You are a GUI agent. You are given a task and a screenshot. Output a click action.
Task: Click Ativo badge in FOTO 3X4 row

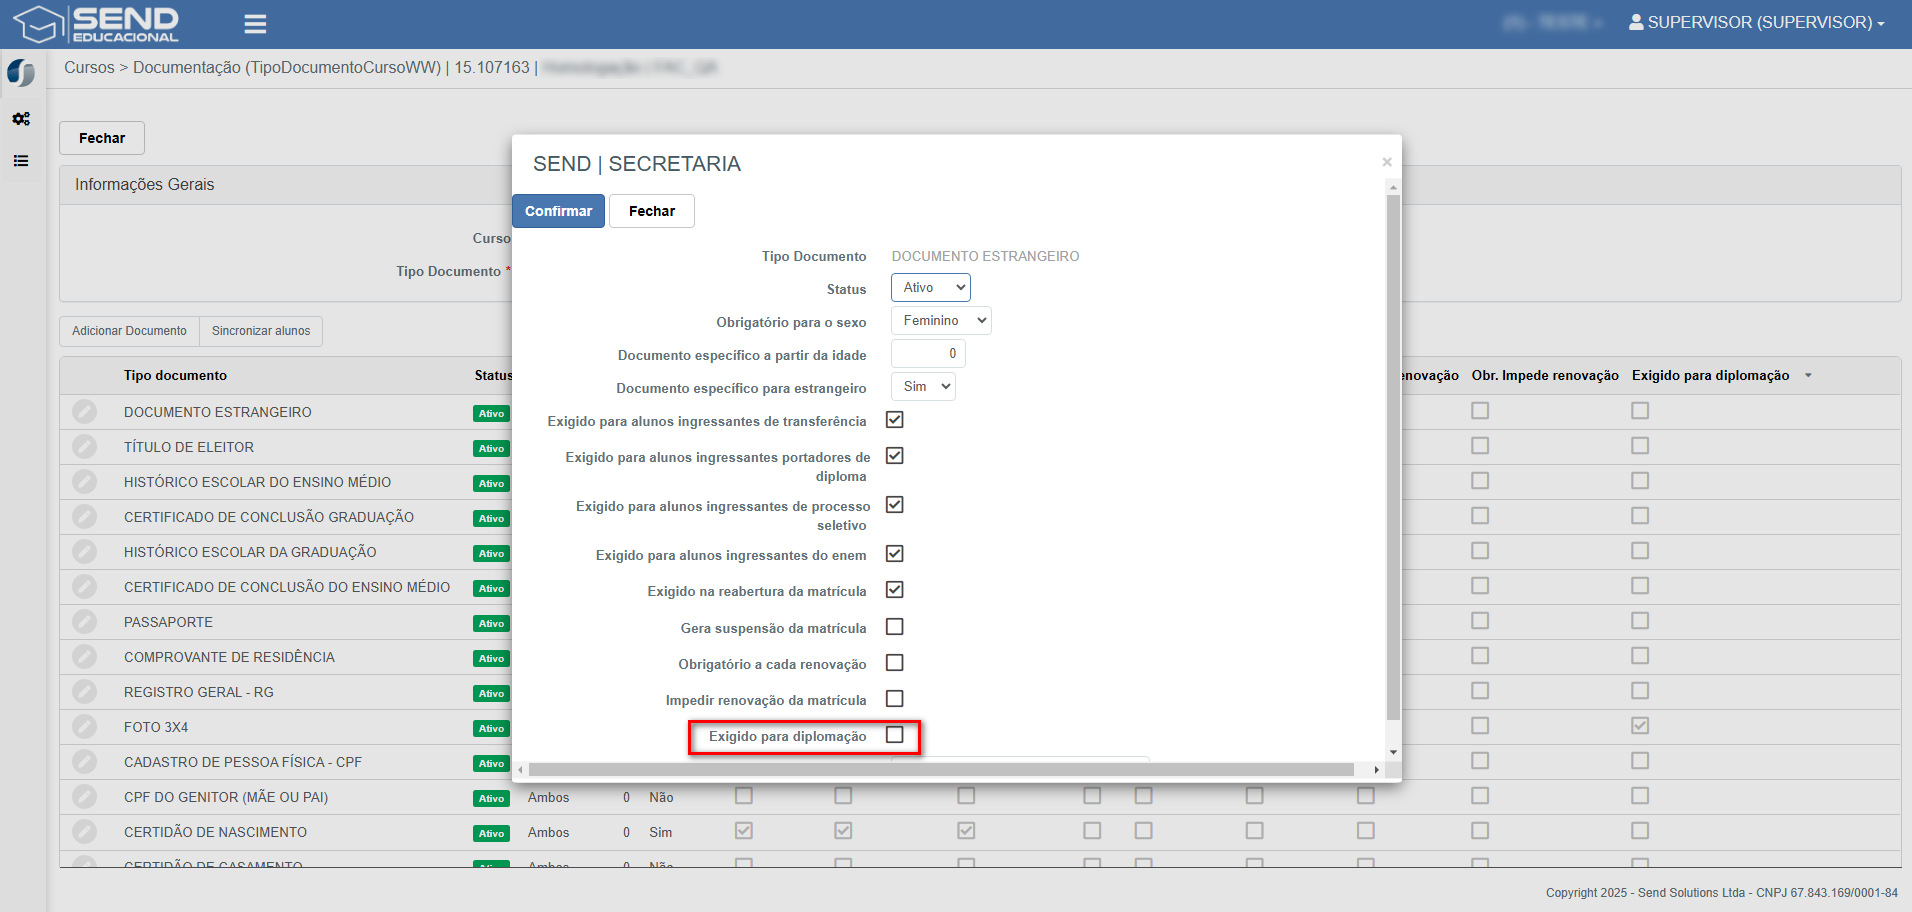point(491,728)
